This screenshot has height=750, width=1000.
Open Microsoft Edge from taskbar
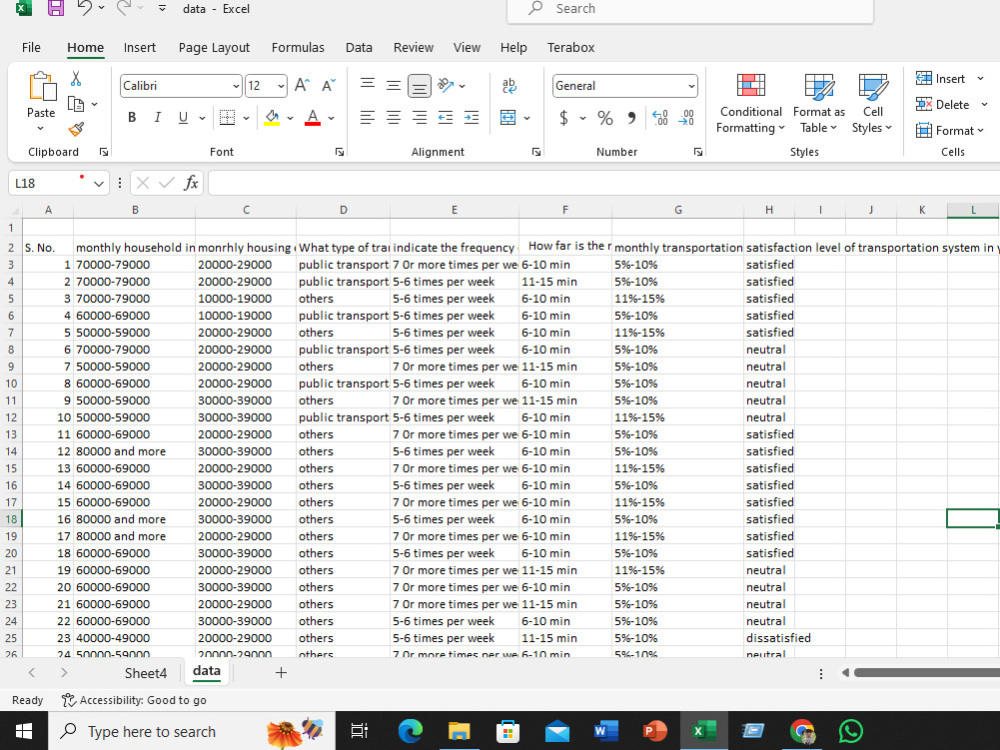tap(410, 731)
